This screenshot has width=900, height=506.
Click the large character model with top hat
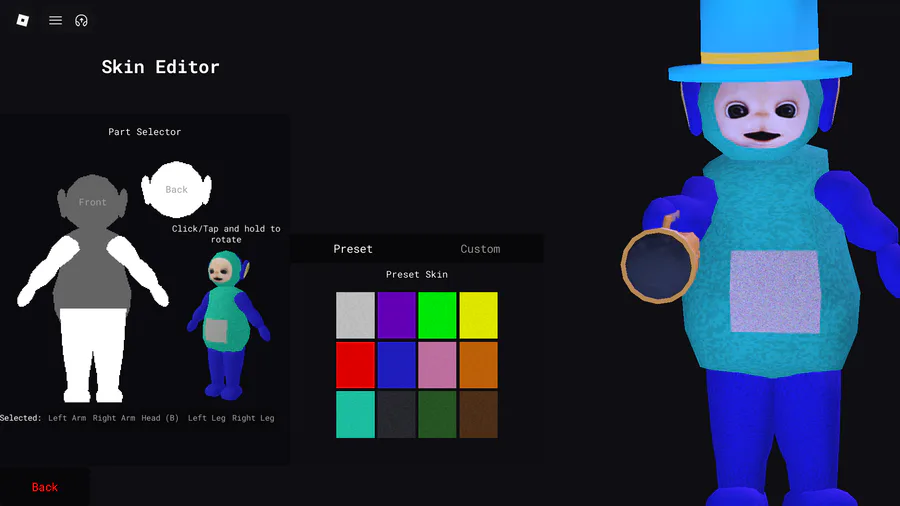click(763, 252)
